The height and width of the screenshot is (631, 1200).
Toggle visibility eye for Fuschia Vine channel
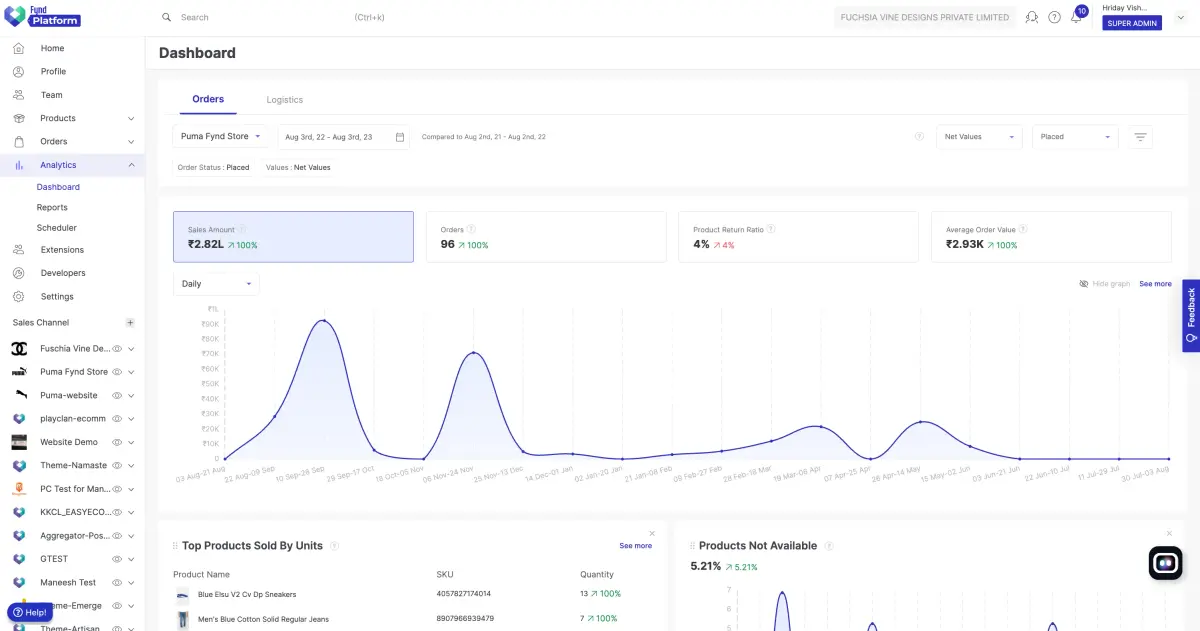pyautogui.click(x=117, y=349)
